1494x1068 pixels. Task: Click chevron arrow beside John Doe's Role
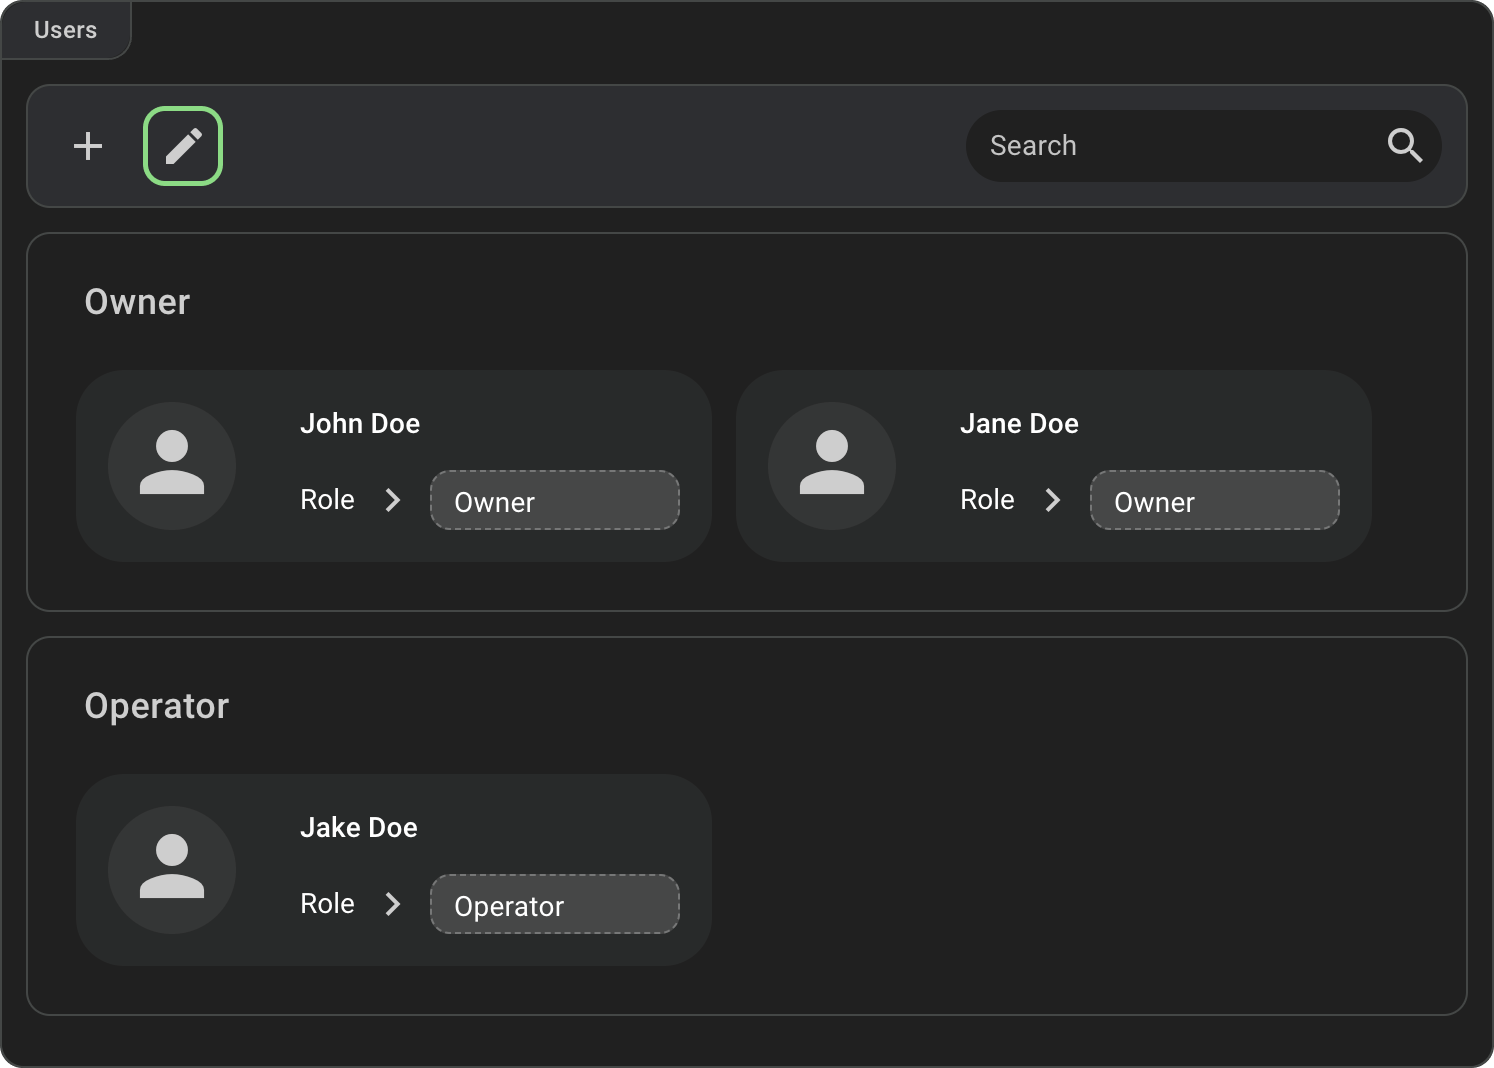393,500
